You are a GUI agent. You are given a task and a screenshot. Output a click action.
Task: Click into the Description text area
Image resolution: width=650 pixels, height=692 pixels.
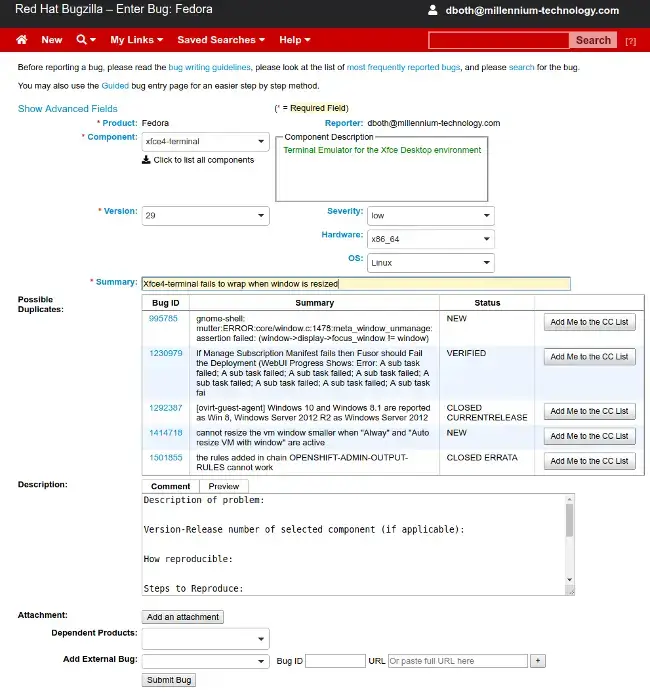(x=353, y=544)
